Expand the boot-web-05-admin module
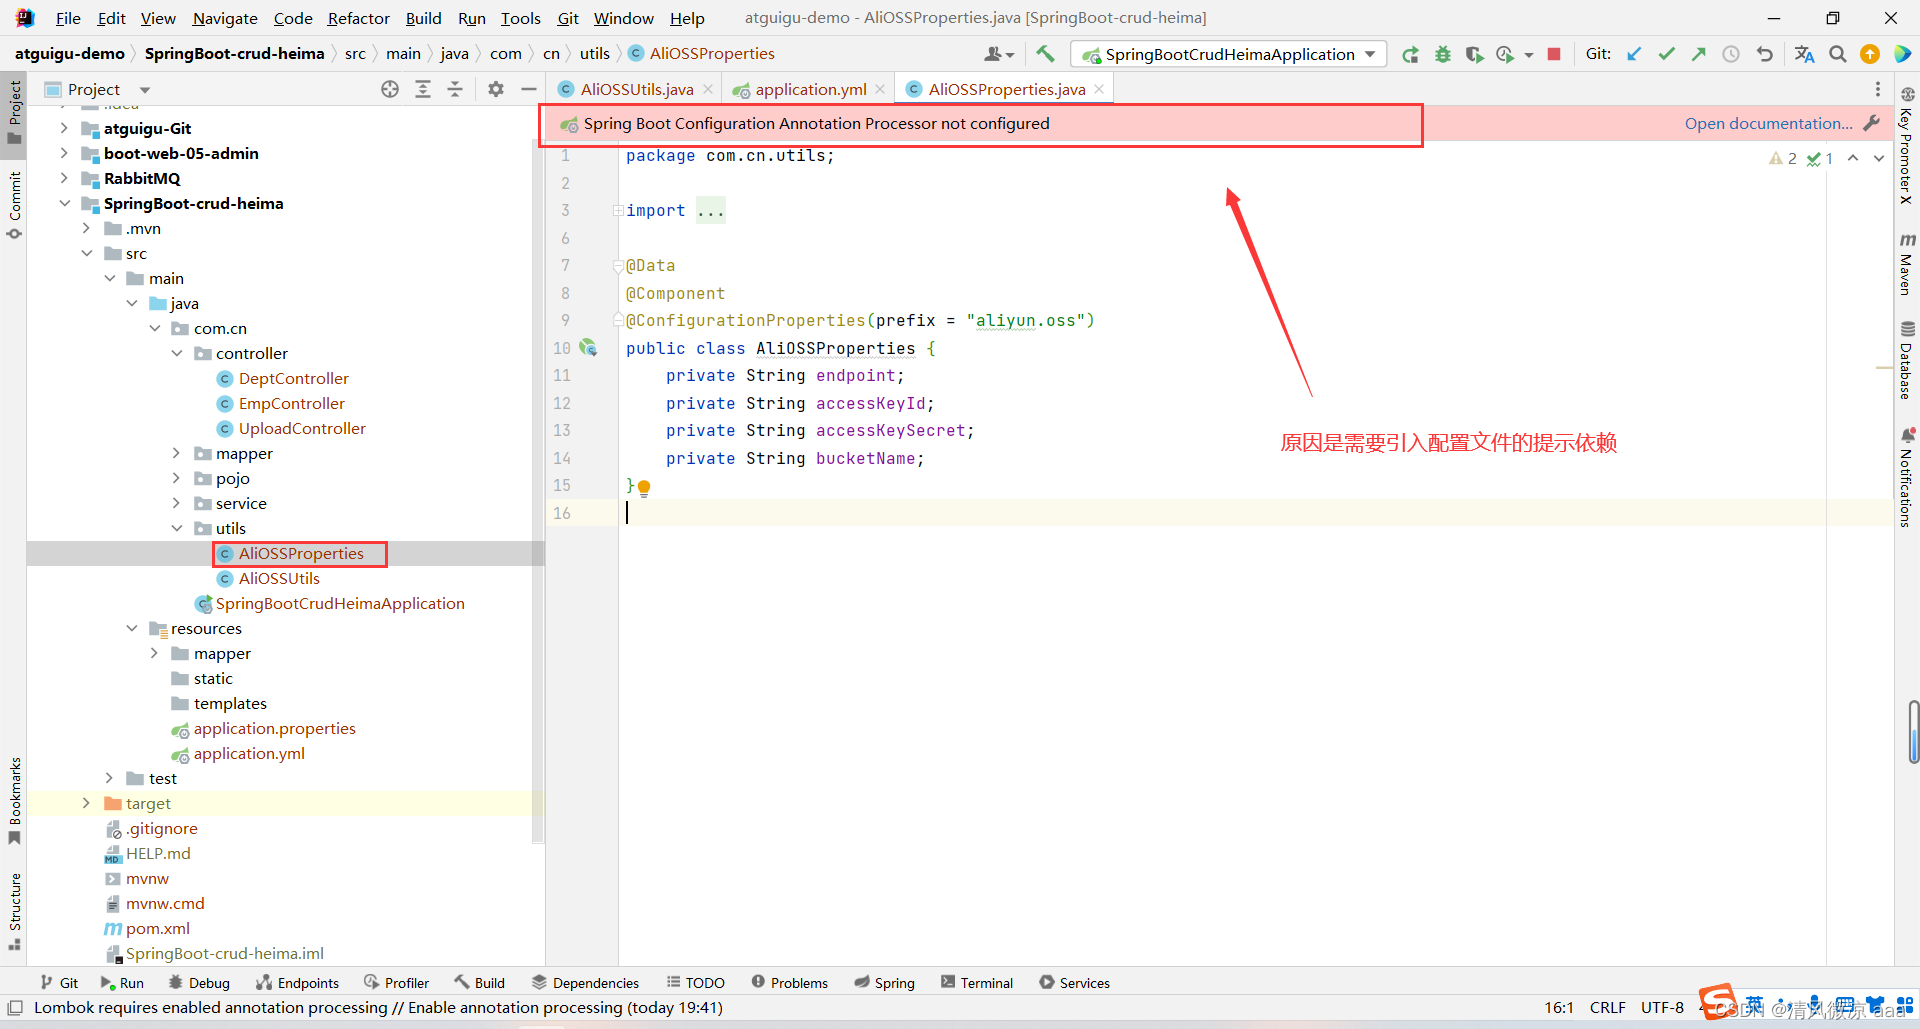Image resolution: width=1920 pixels, height=1029 pixels. click(64, 153)
